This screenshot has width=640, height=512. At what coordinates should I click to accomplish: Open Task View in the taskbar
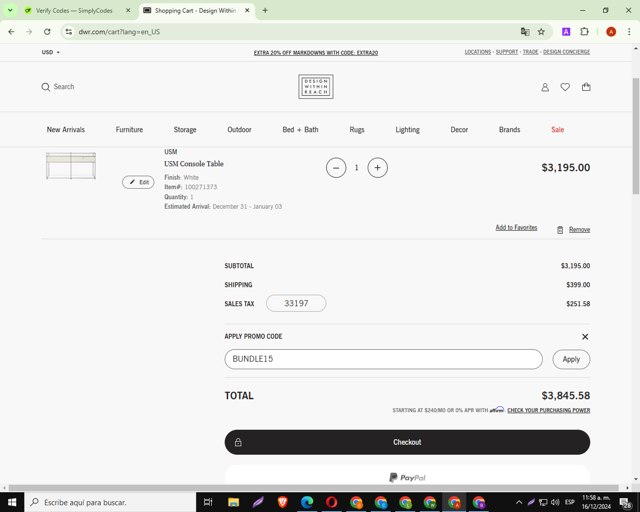208,502
